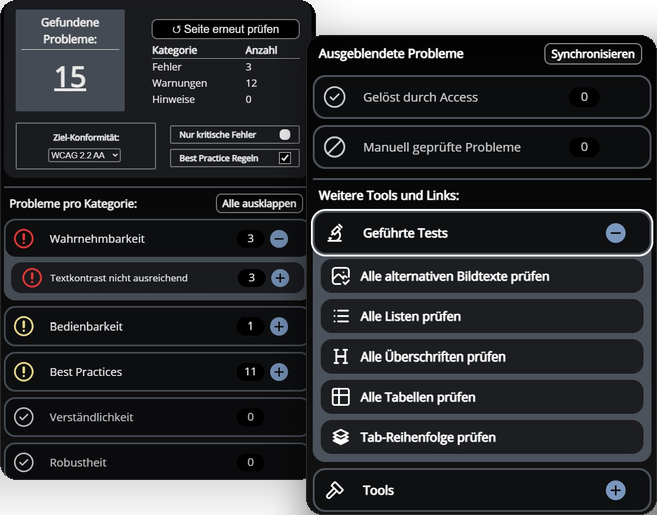657x515 pixels.
Task: Click the red error icon beside Textkontrast nicht ausreichend
Action: 32,278
